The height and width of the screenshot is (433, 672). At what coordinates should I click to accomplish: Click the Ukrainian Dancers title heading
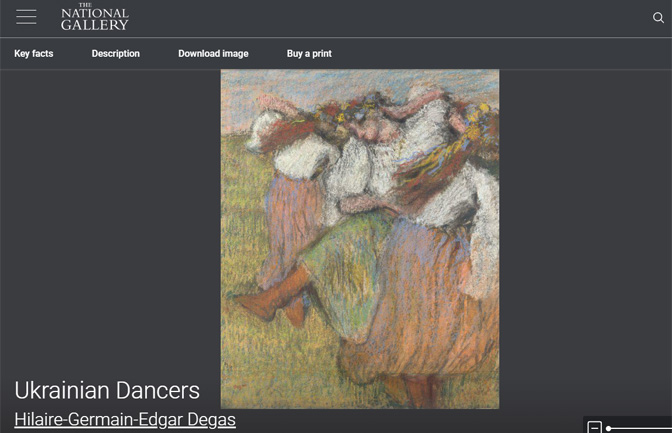click(107, 390)
